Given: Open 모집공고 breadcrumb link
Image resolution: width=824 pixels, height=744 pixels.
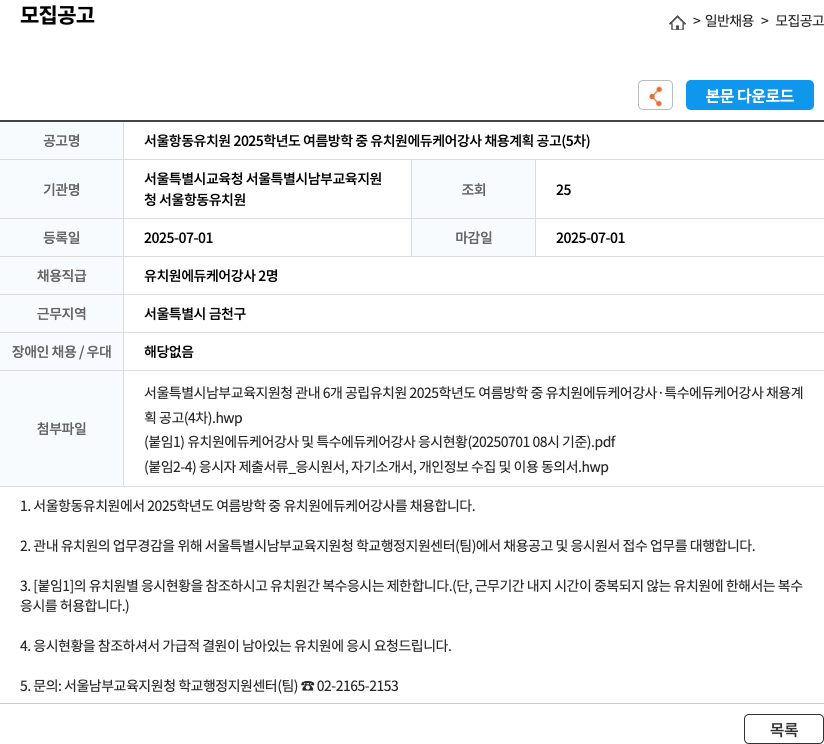Looking at the screenshot, I should 799,21.
